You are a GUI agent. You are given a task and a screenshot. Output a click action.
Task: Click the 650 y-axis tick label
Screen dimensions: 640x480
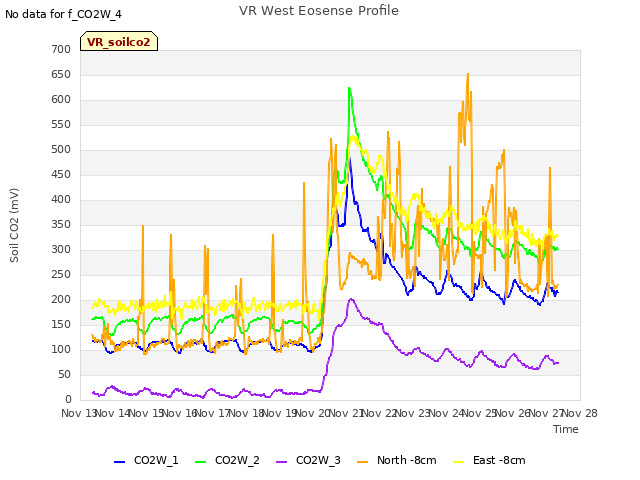click(x=61, y=74)
